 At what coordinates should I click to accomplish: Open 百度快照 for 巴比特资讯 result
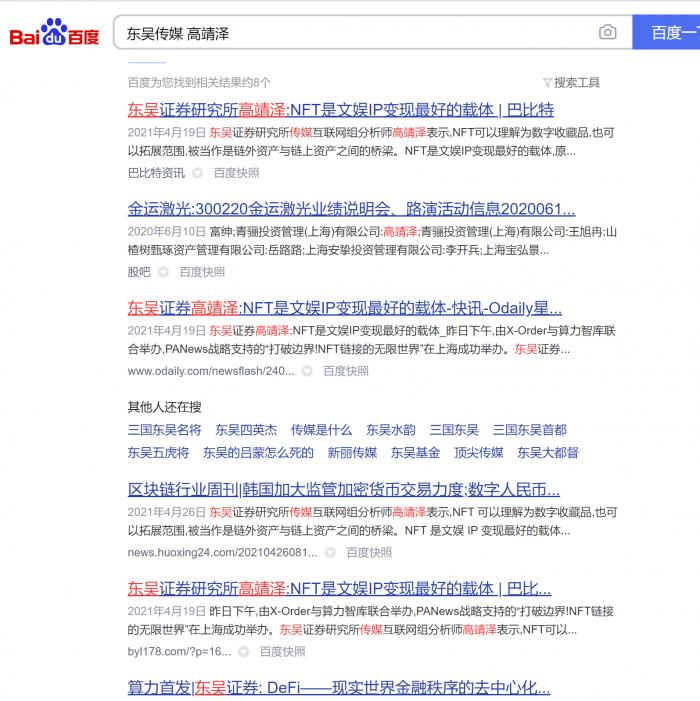(236, 173)
